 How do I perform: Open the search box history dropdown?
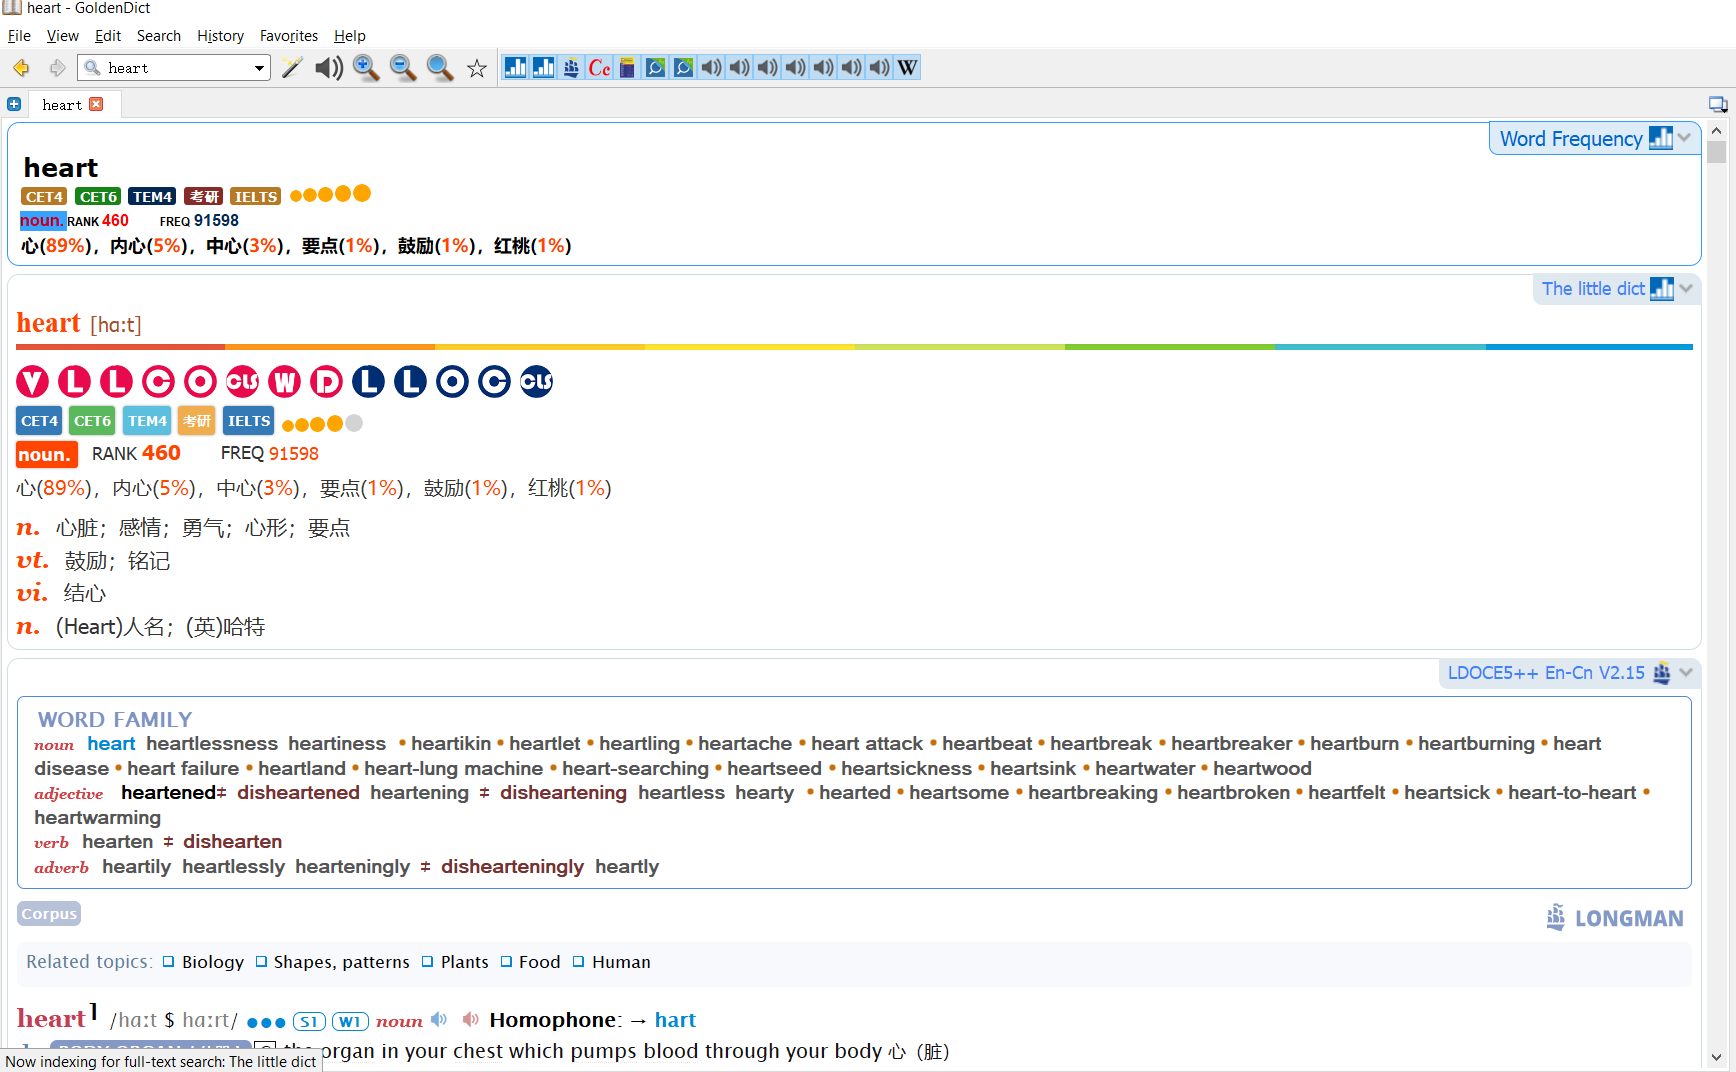260,68
